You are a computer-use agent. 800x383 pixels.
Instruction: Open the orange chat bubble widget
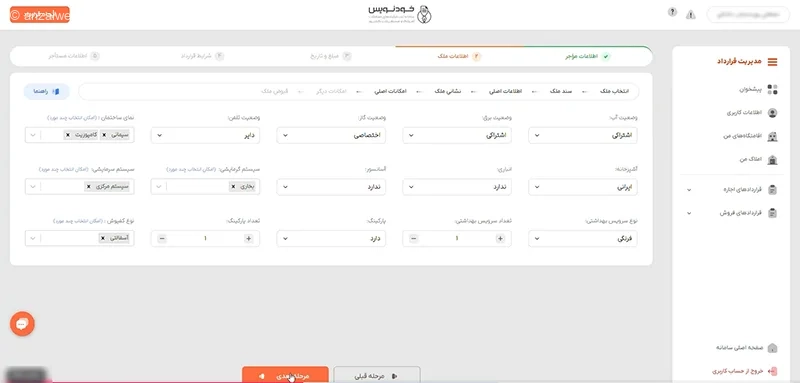coord(22,324)
